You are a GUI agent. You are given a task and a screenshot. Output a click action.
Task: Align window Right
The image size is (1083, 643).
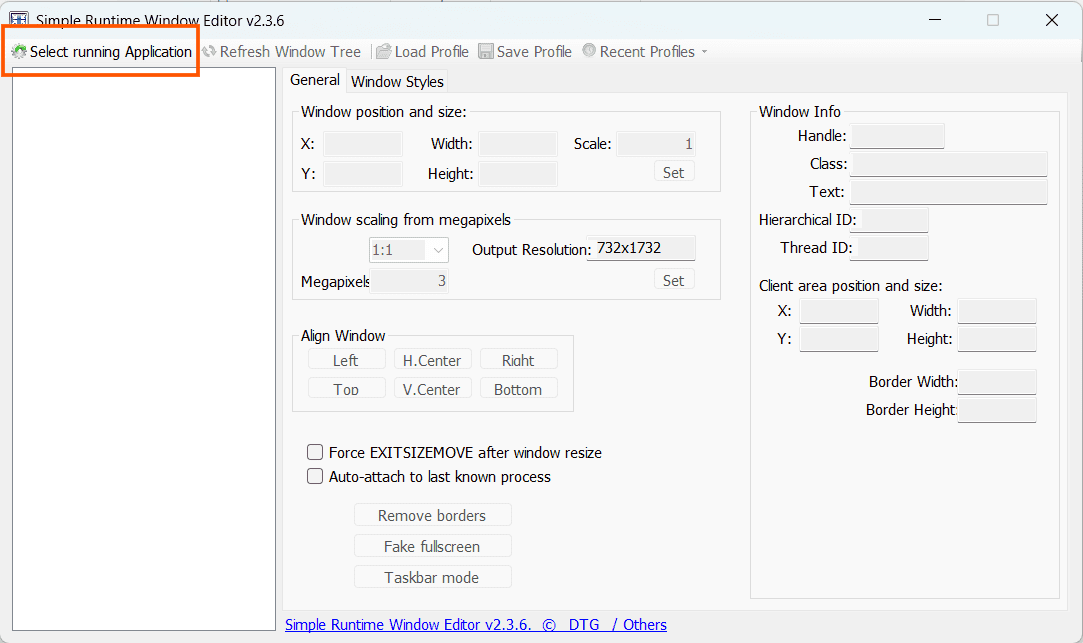tap(518, 360)
